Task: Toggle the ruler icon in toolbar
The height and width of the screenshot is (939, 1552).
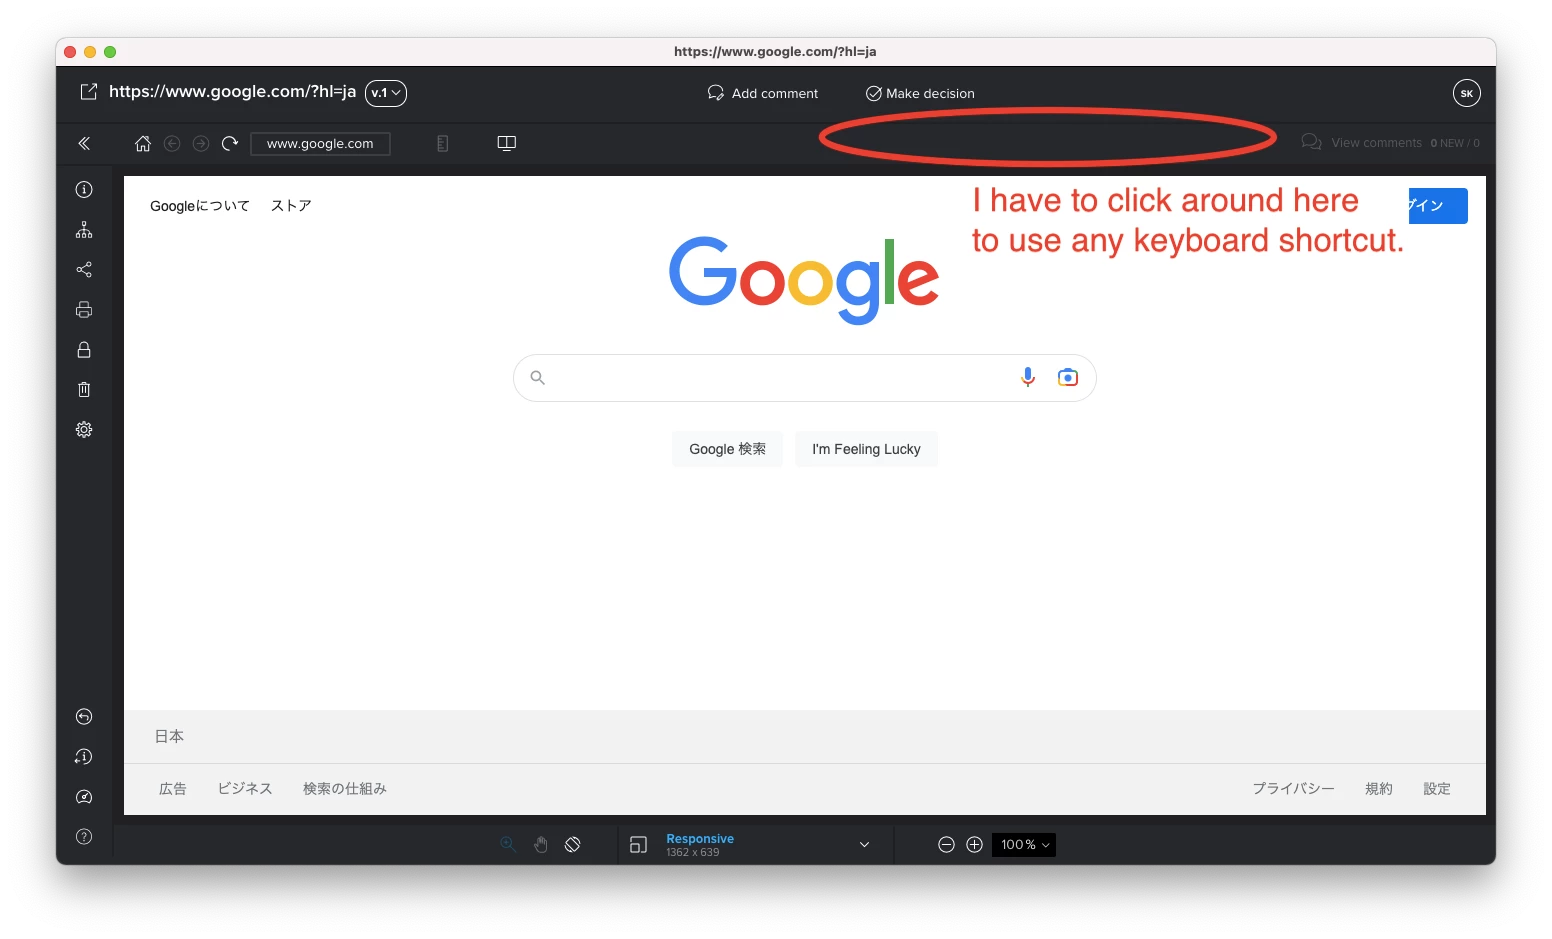Action: pos(442,144)
